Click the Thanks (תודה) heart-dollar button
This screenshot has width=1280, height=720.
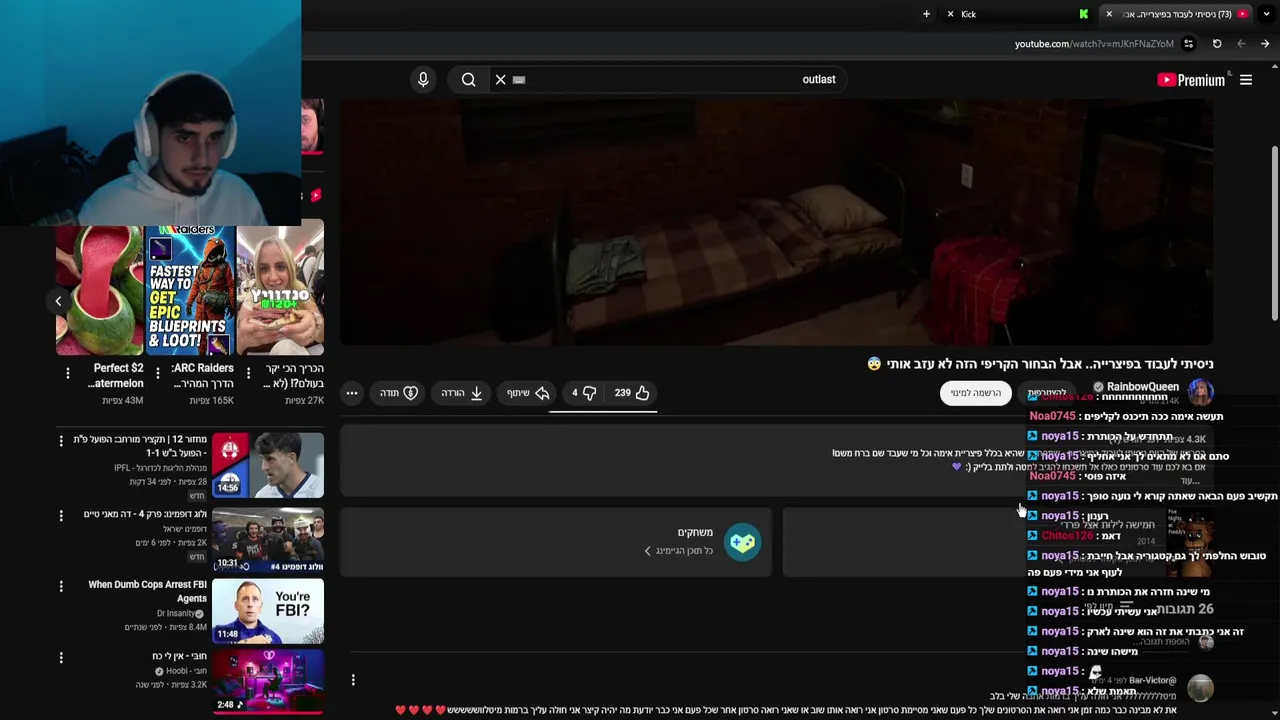399,393
